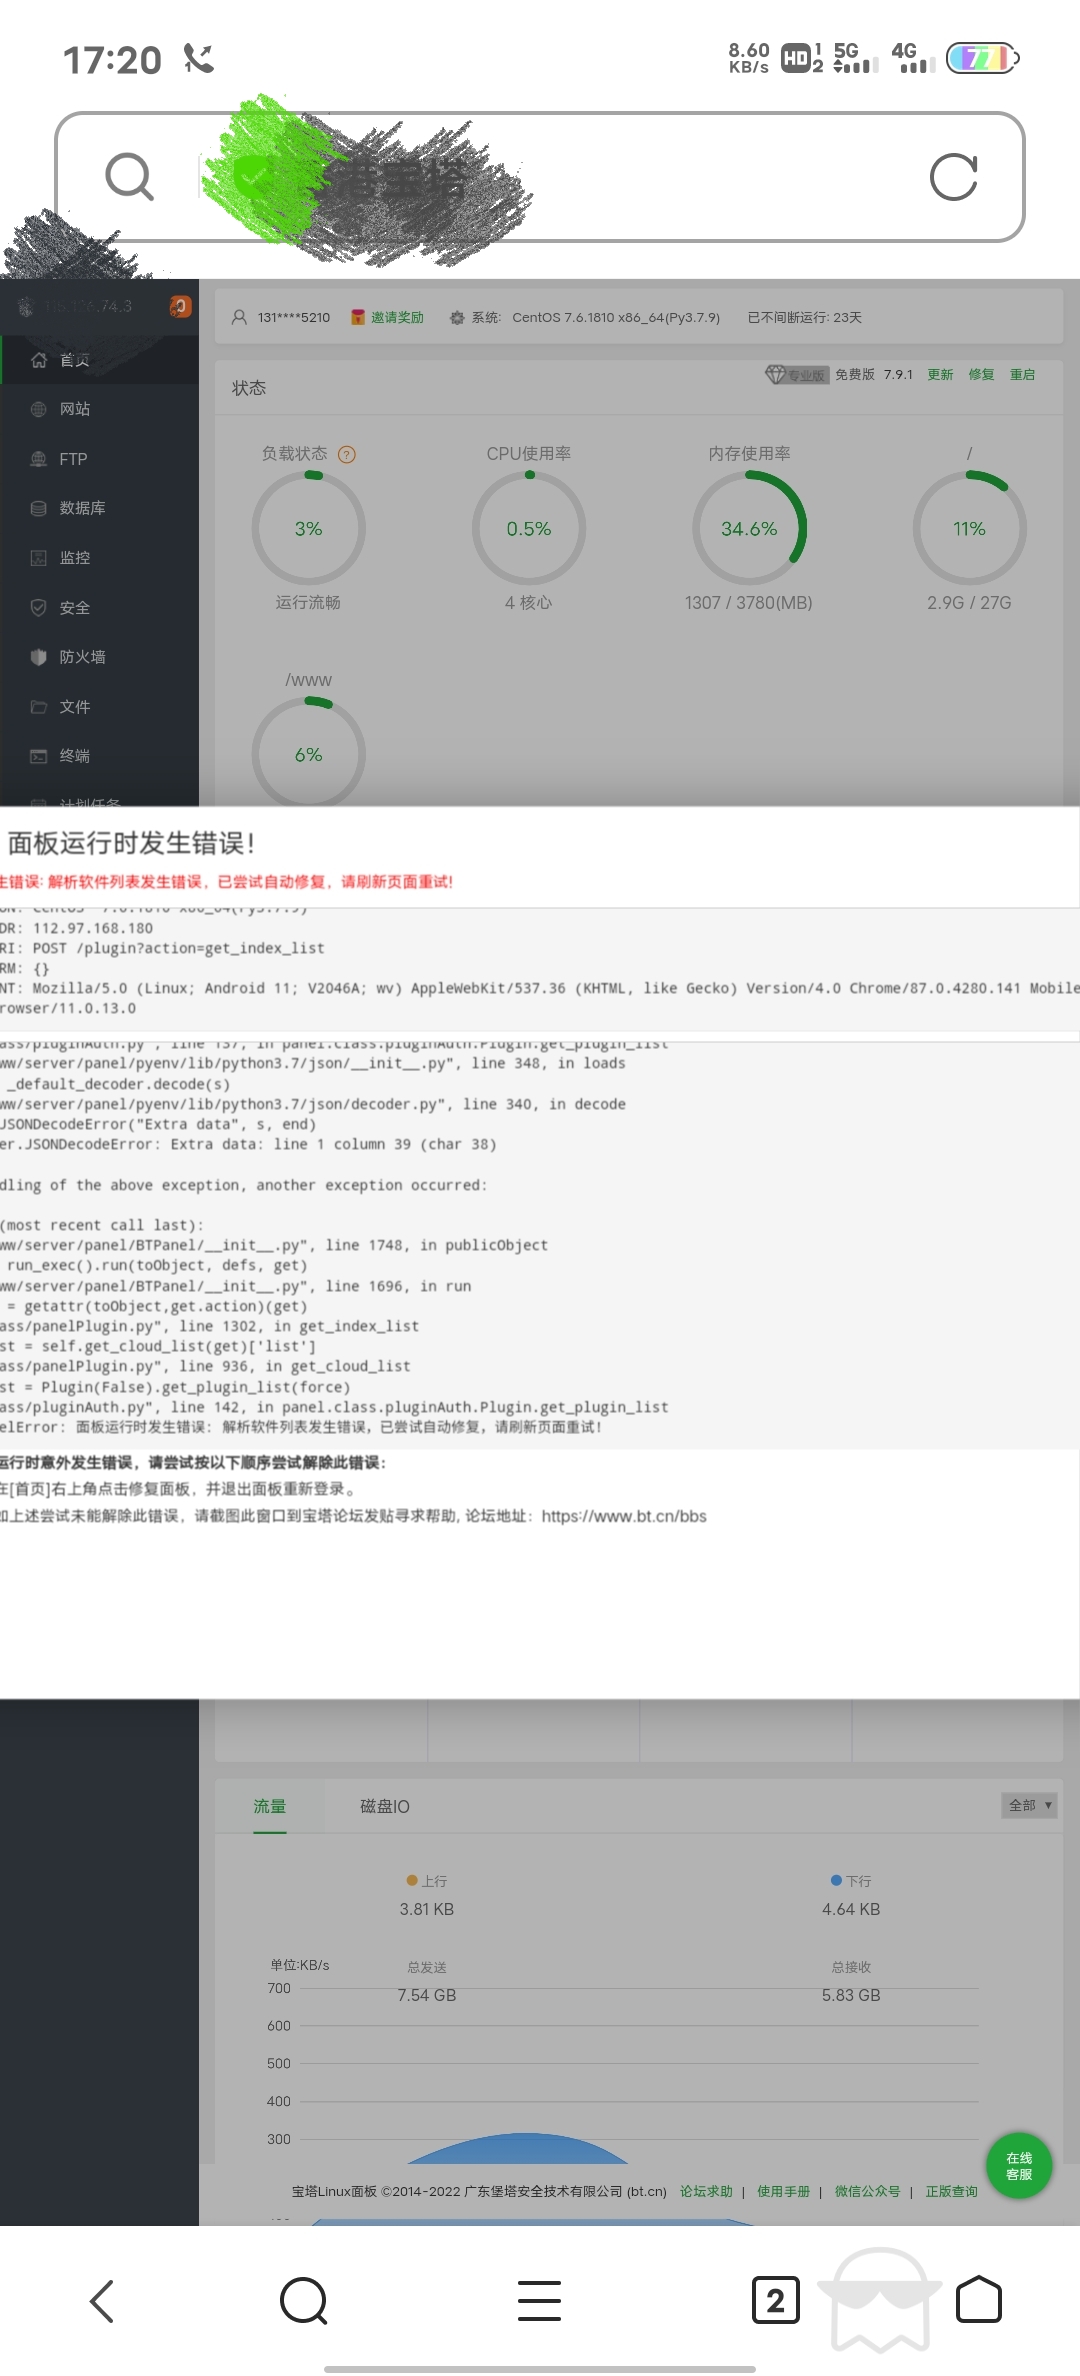
Task: Click the 负载状态 help question icon
Action: tap(347, 454)
